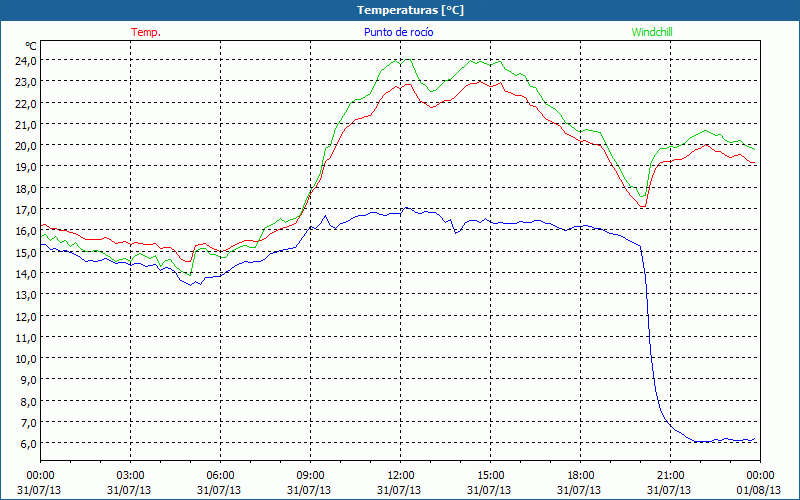
Task: Click the '16,0' y-axis value
Action: pos(27,231)
